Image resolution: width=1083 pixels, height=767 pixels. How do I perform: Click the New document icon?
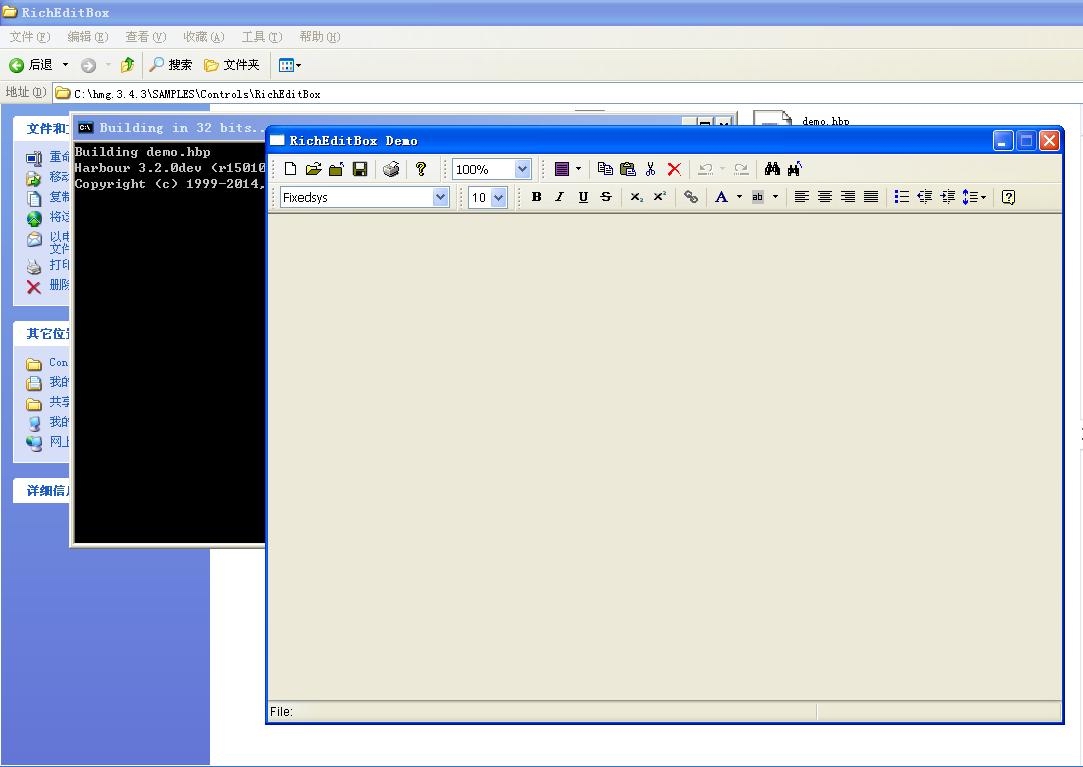(290, 169)
